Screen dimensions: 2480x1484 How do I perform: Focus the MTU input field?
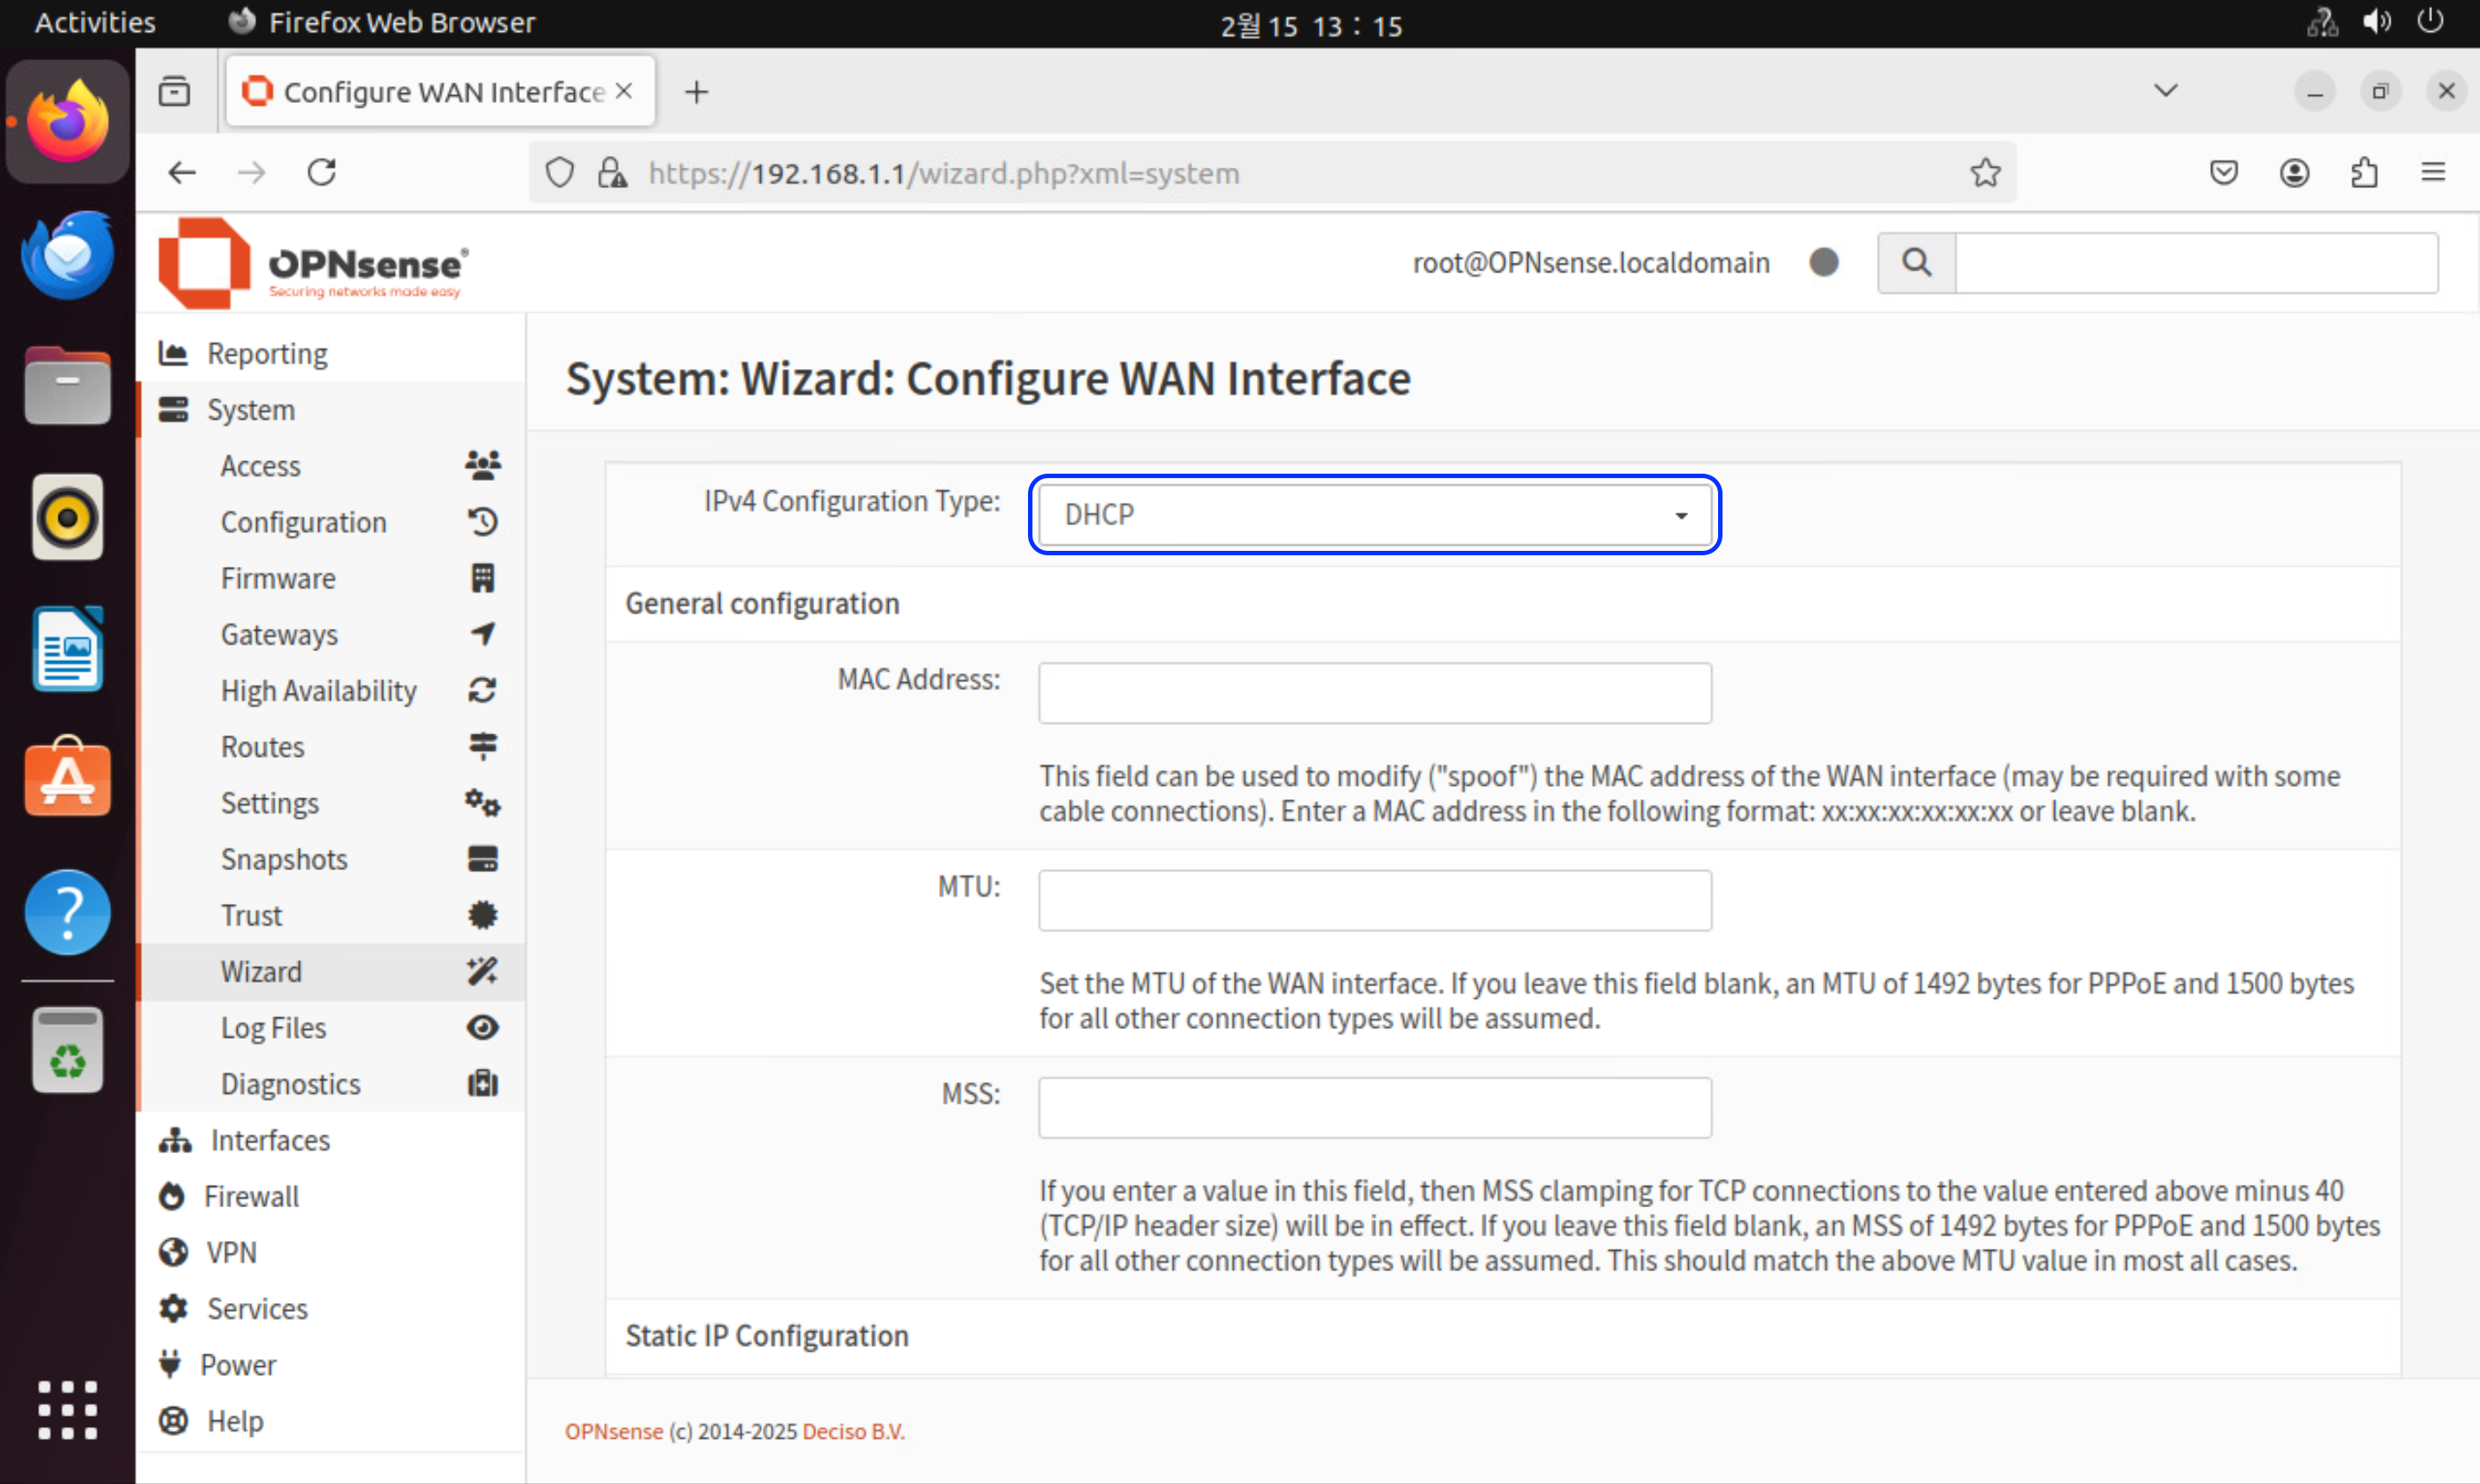coord(1374,900)
